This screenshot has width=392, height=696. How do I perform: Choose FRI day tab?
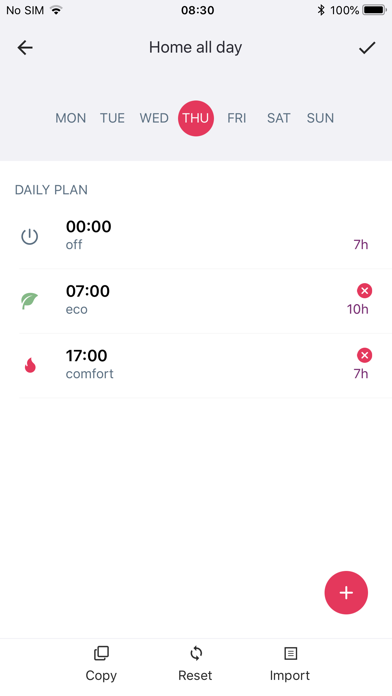(x=237, y=118)
